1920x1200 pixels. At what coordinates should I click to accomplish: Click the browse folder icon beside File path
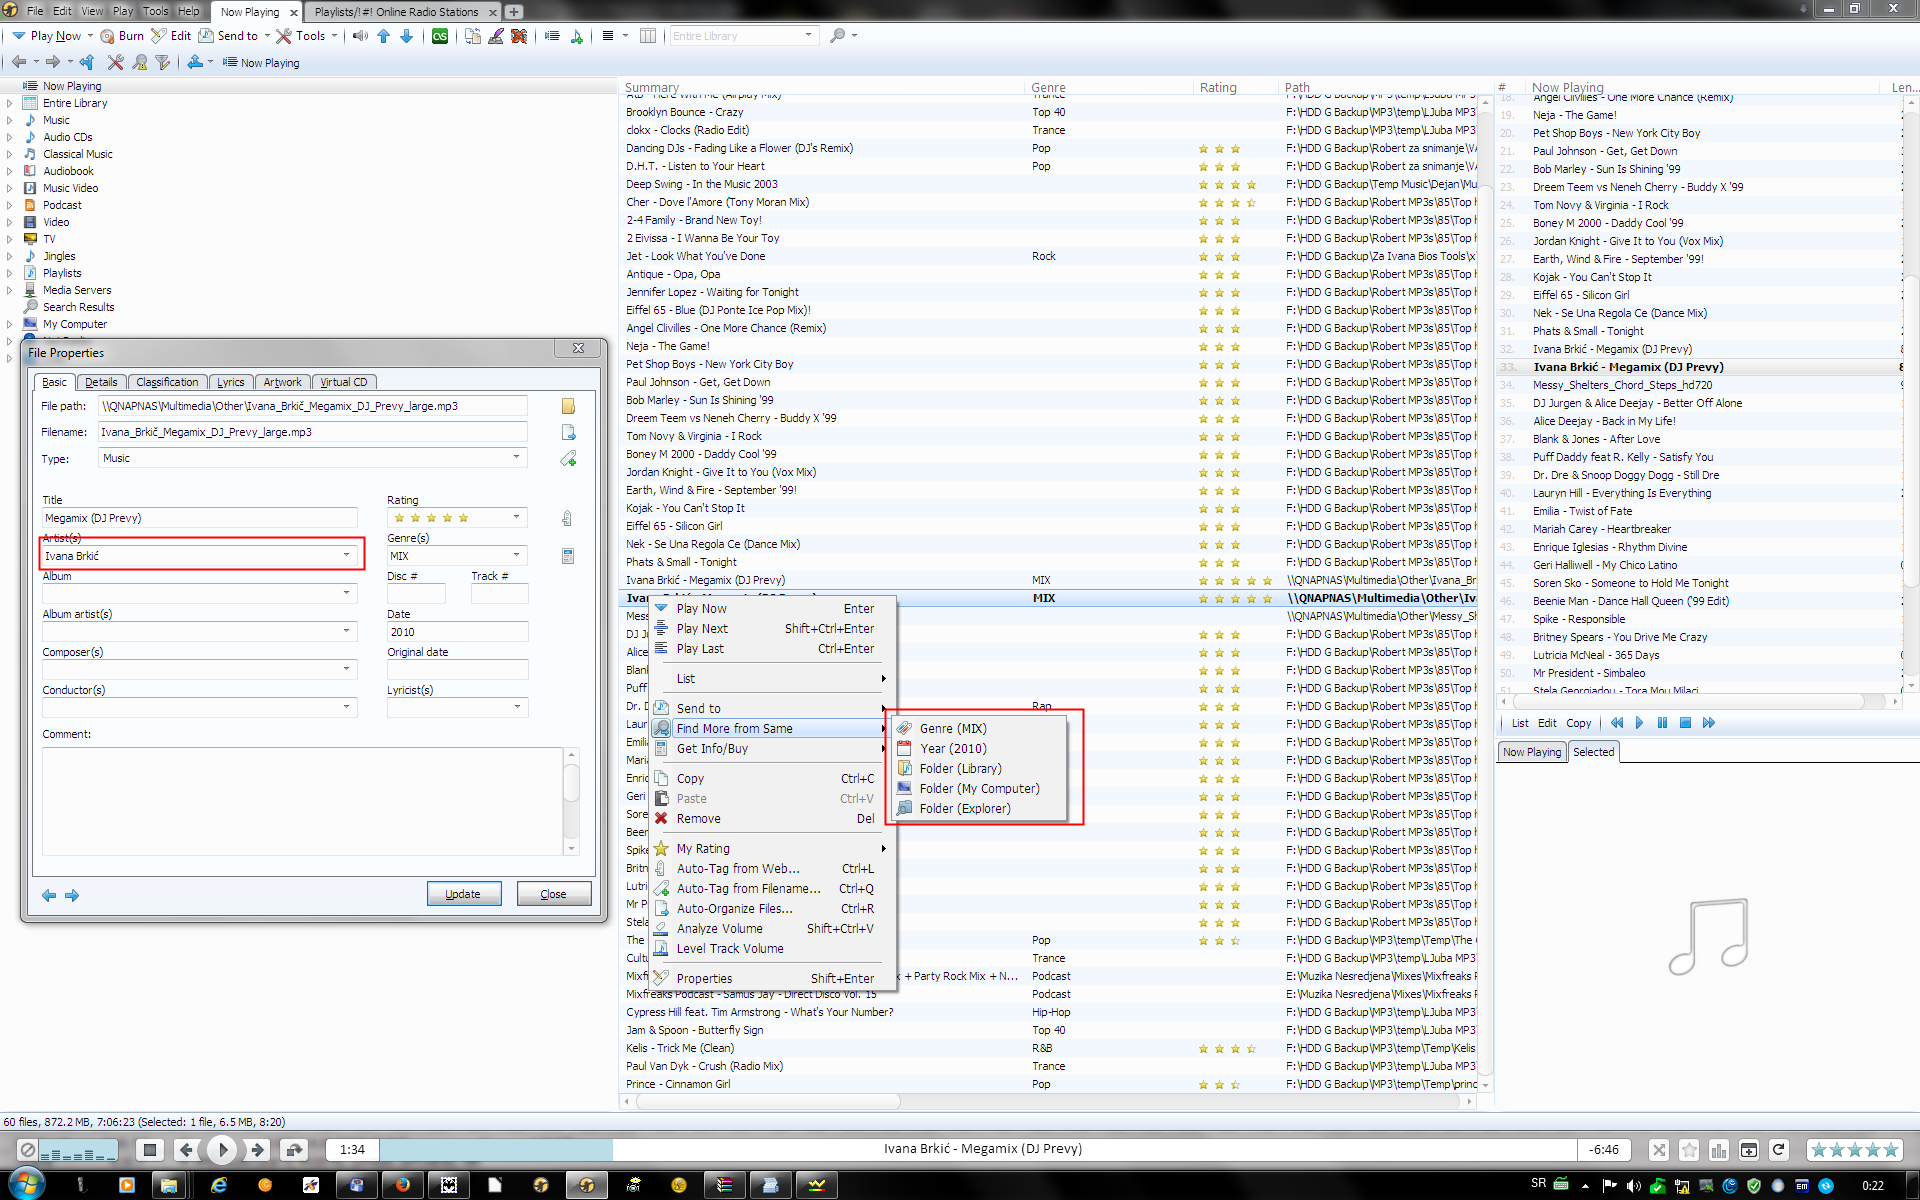(x=568, y=406)
